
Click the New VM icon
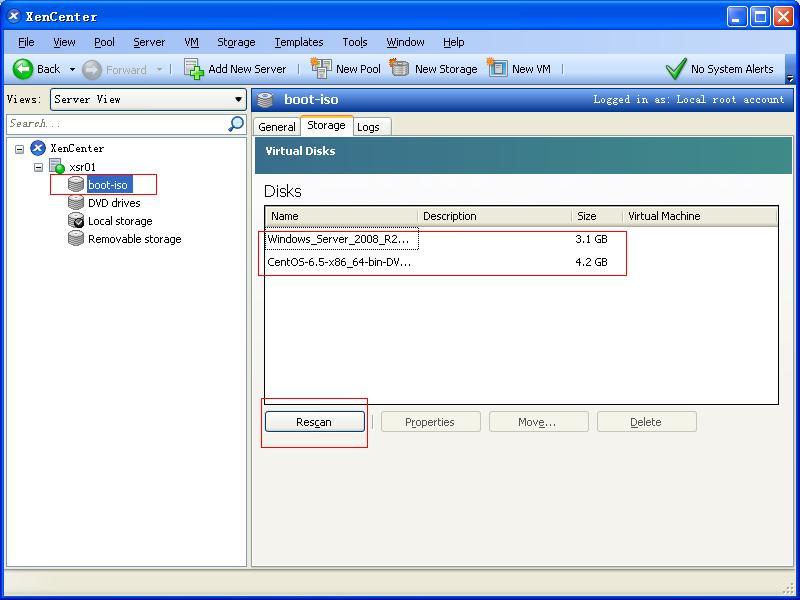(x=497, y=68)
